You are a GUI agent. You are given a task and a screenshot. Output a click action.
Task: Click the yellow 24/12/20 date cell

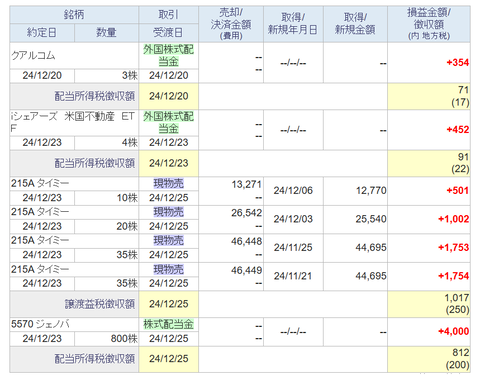point(168,96)
